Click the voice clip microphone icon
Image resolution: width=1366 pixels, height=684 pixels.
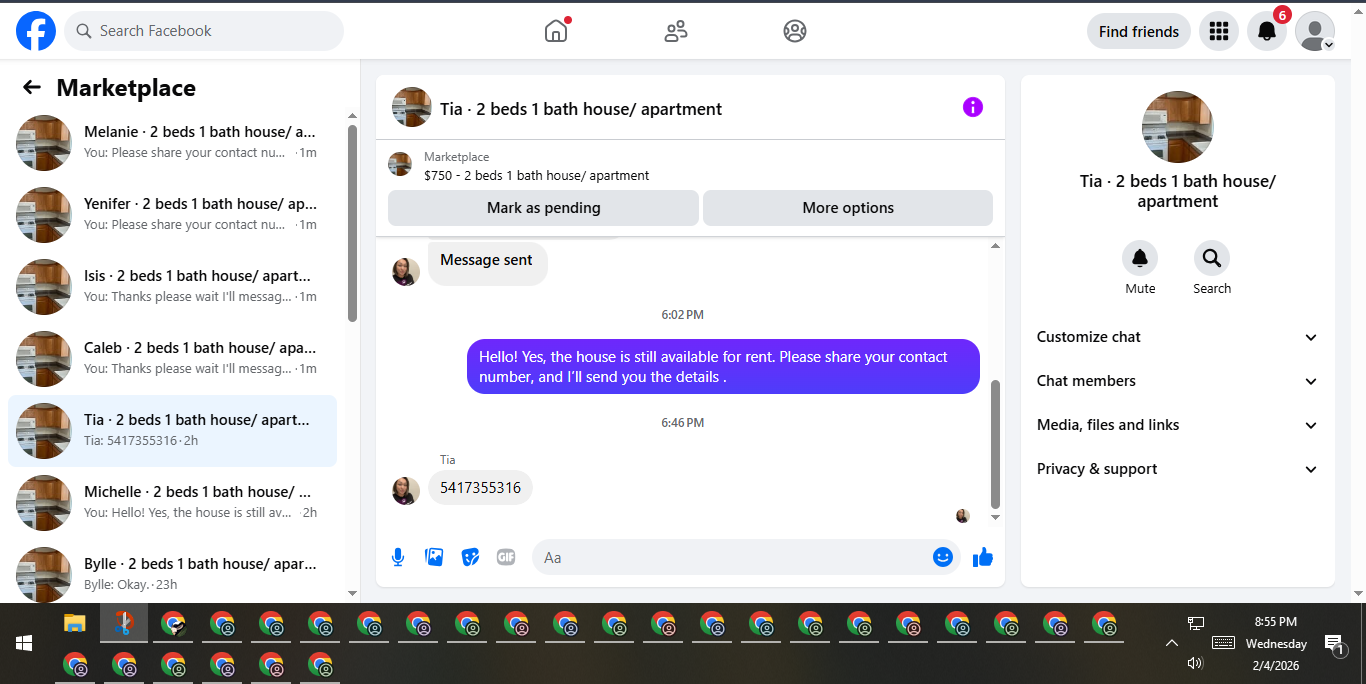398,557
